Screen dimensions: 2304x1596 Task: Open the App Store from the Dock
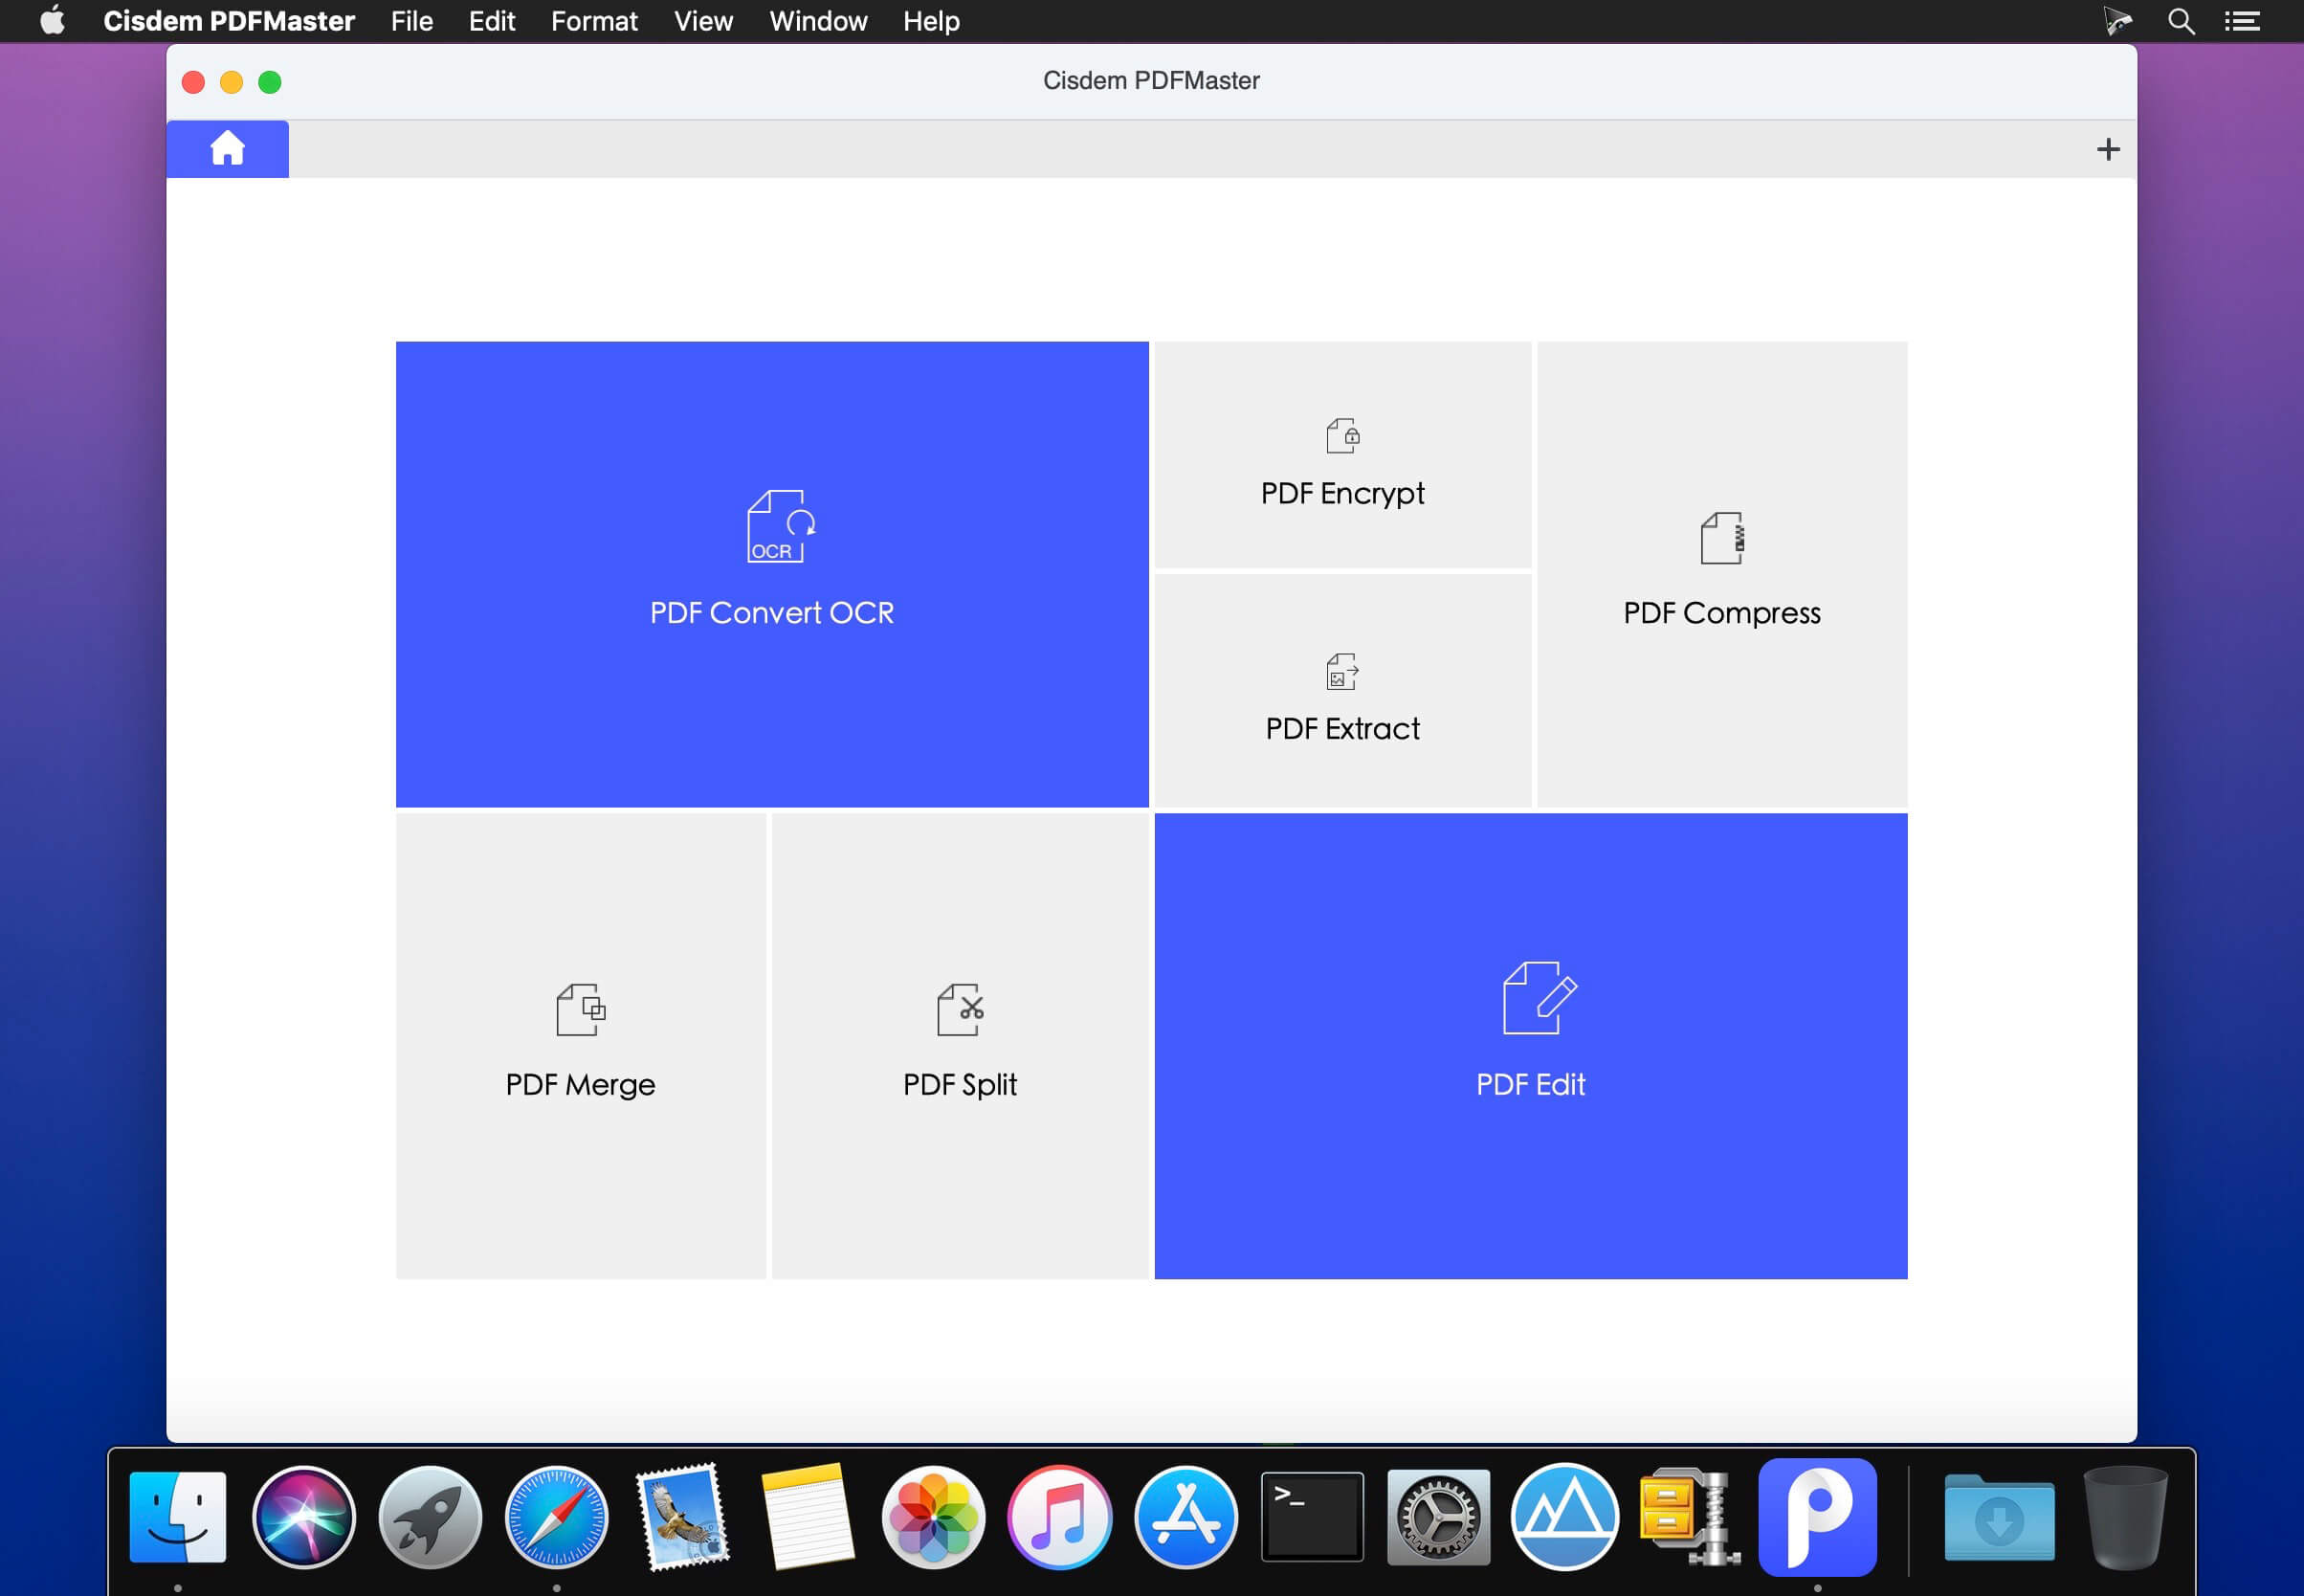click(1186, 1515)
